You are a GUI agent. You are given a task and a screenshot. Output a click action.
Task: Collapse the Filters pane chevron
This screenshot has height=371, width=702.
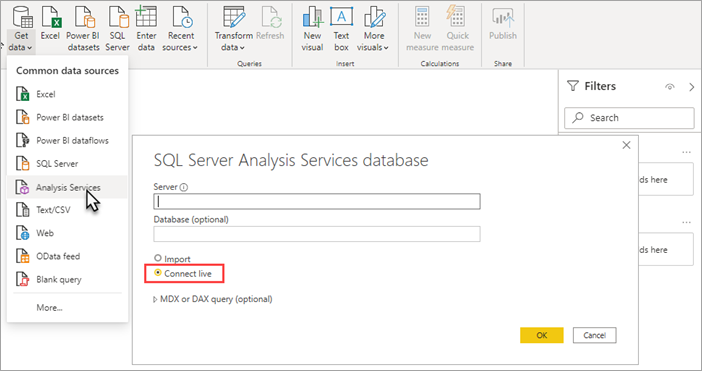point(691,87)
